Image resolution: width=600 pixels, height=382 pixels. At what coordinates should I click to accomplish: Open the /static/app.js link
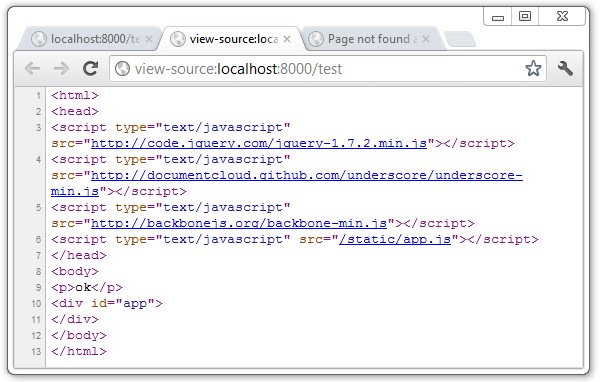pos(395,239)
